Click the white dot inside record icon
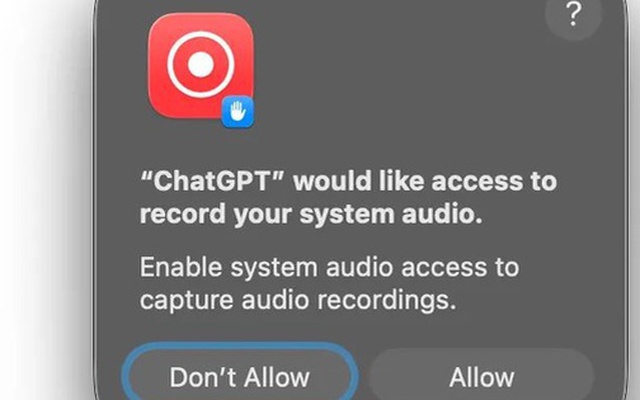 coord(200,64)
